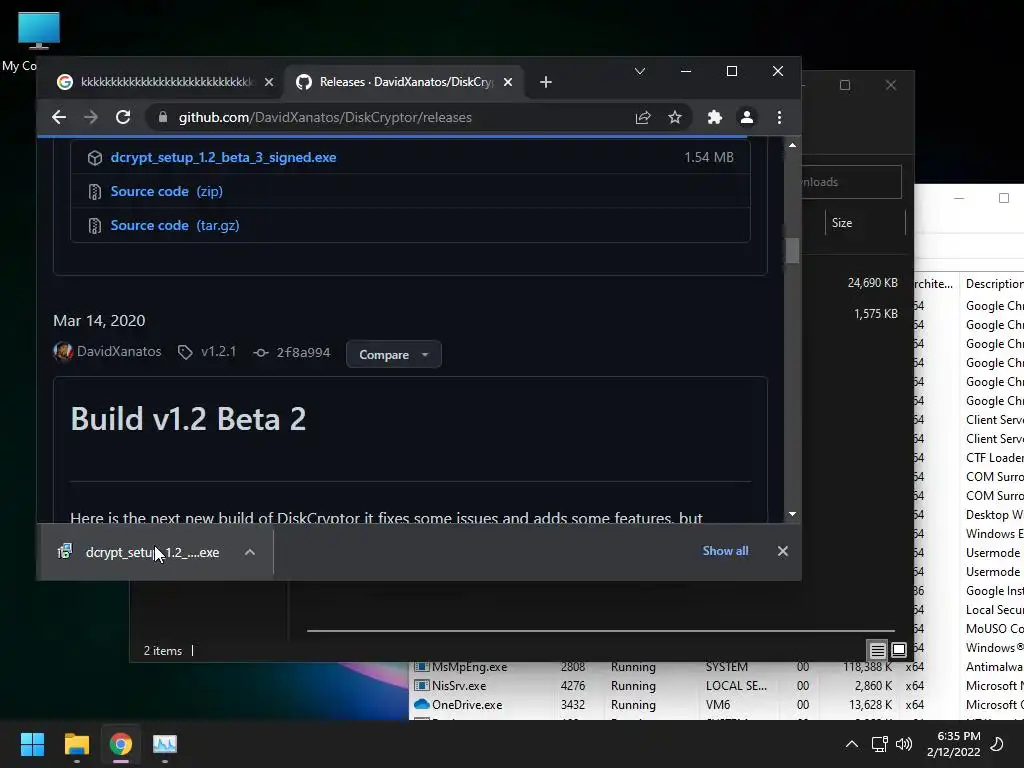
Task: Open volume control tray icon
Action: (x=904, y=744)
